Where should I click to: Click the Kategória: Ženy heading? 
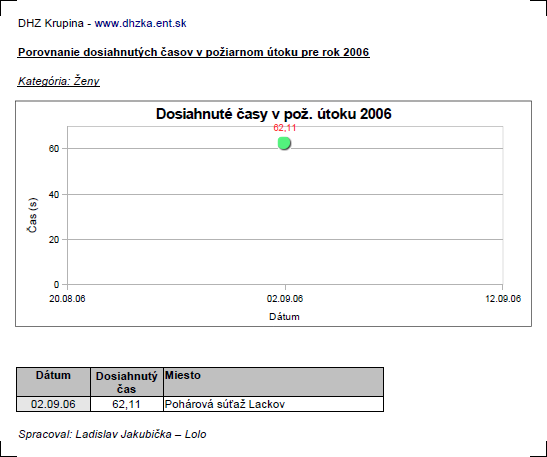[59, 81]
